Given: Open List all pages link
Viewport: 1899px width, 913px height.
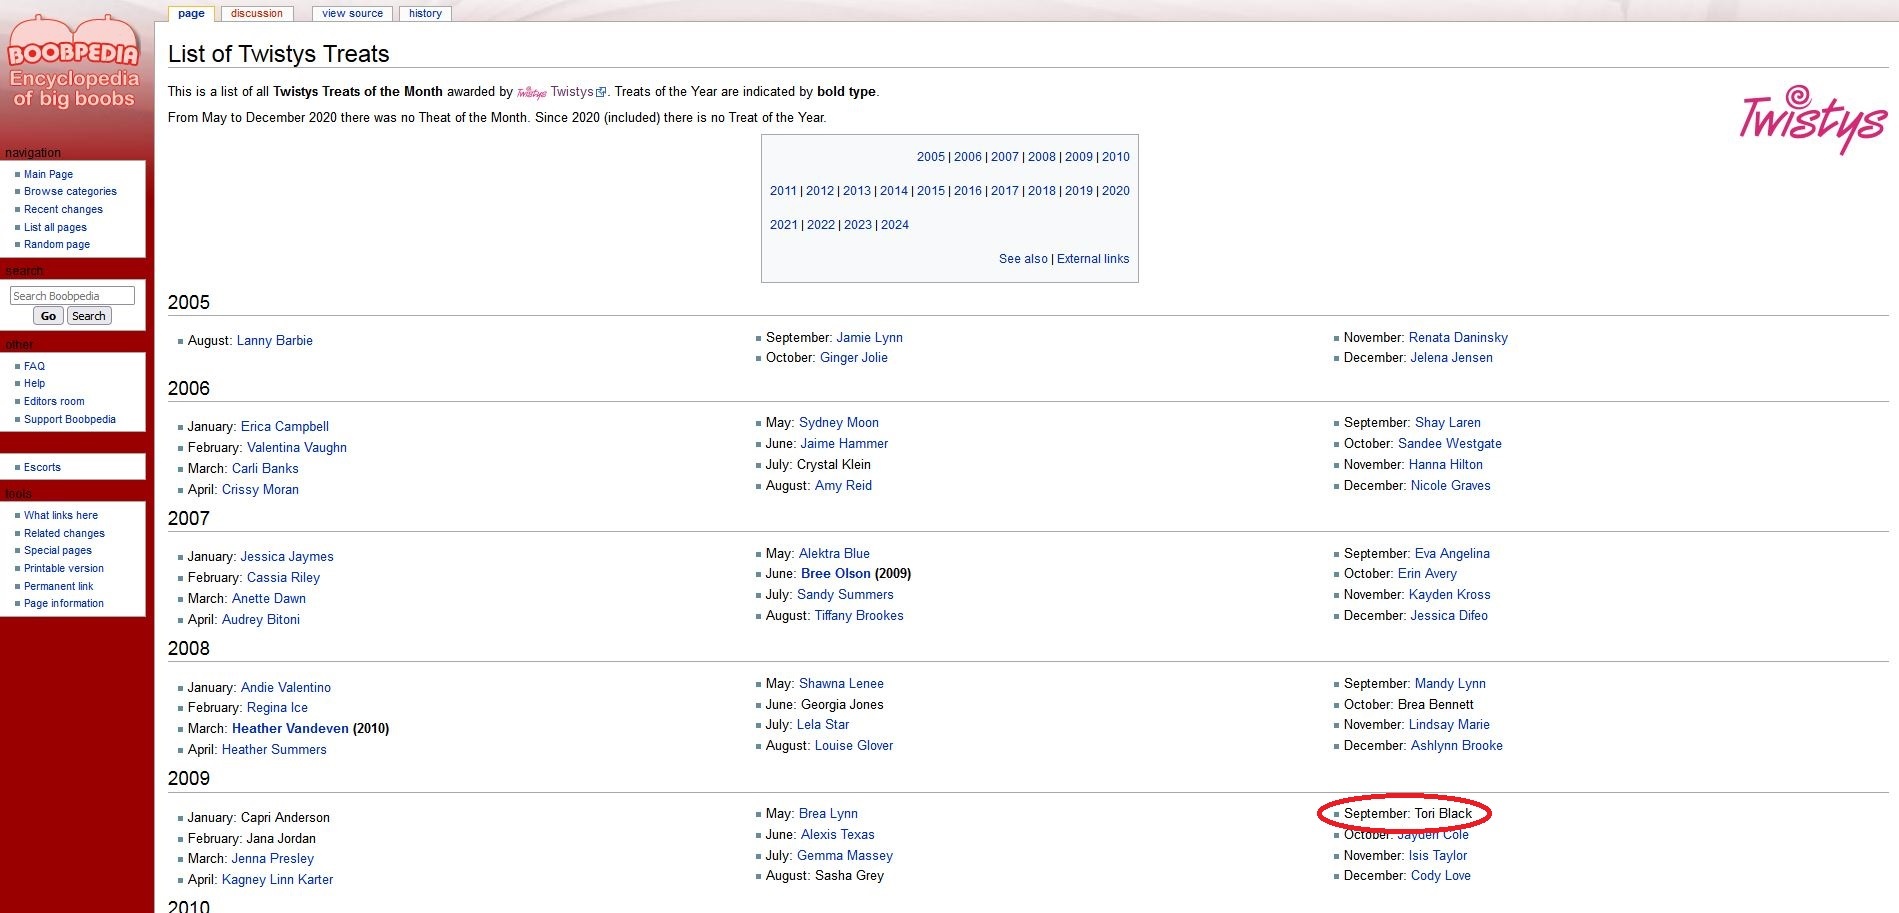Looking at the screenshot, I should coord(55,227).
